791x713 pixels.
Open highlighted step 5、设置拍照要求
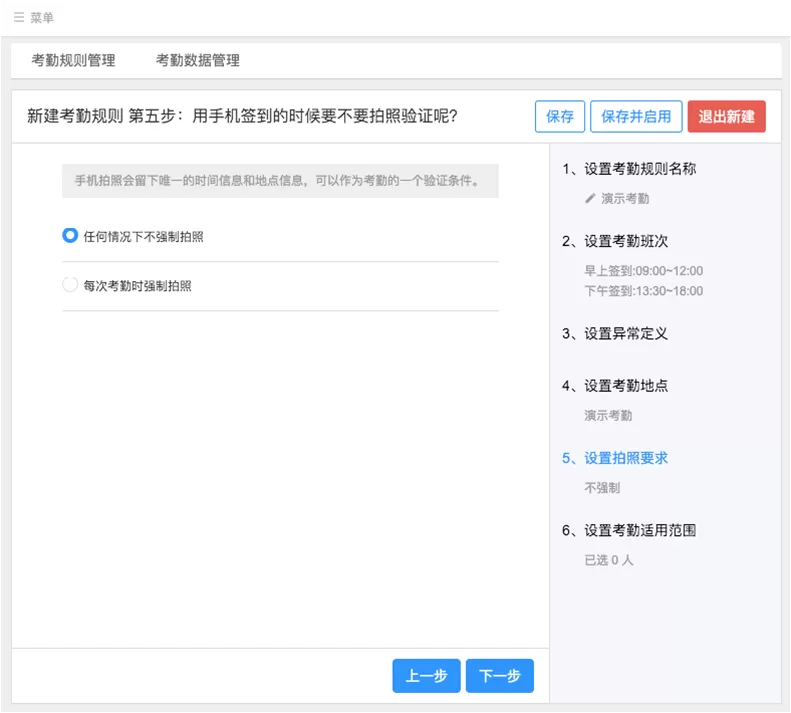tap(615, 458)
